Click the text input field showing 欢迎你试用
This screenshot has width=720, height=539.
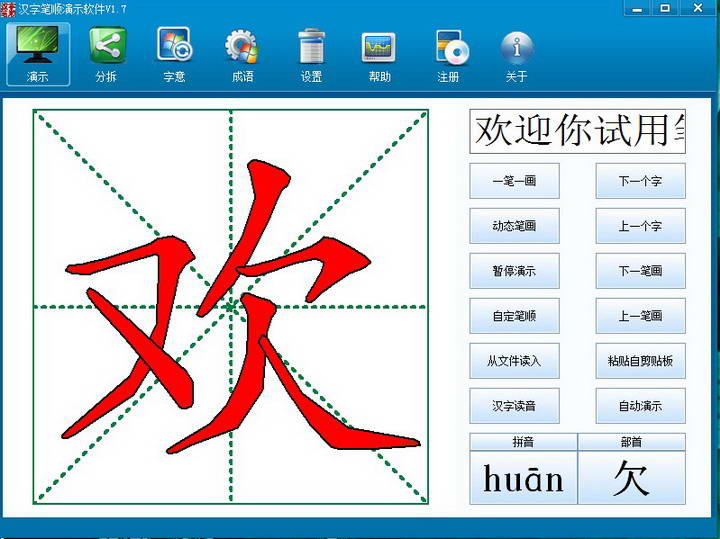point(577,132)
